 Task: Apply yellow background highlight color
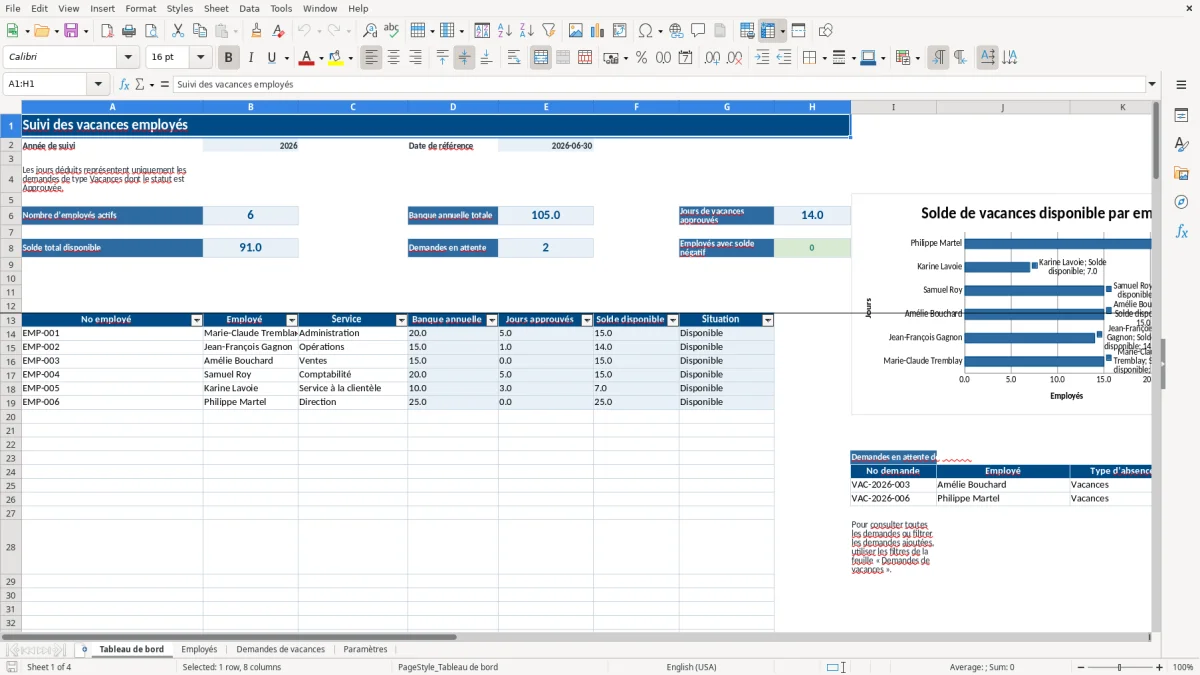(336, 58)
